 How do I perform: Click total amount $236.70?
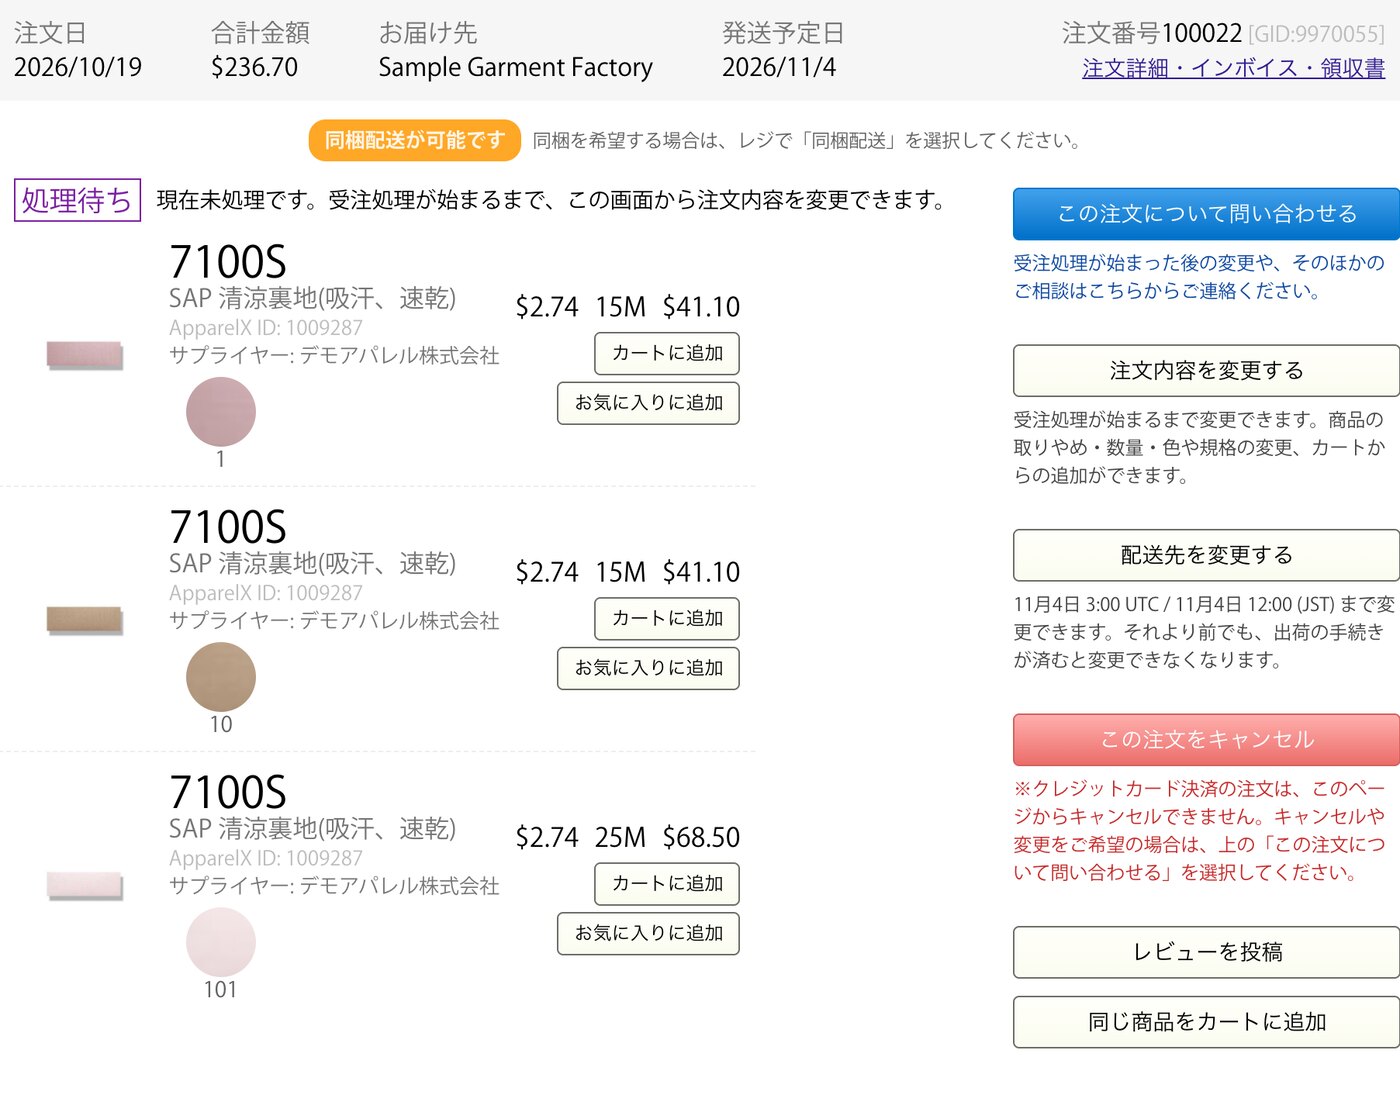[255, 67]
